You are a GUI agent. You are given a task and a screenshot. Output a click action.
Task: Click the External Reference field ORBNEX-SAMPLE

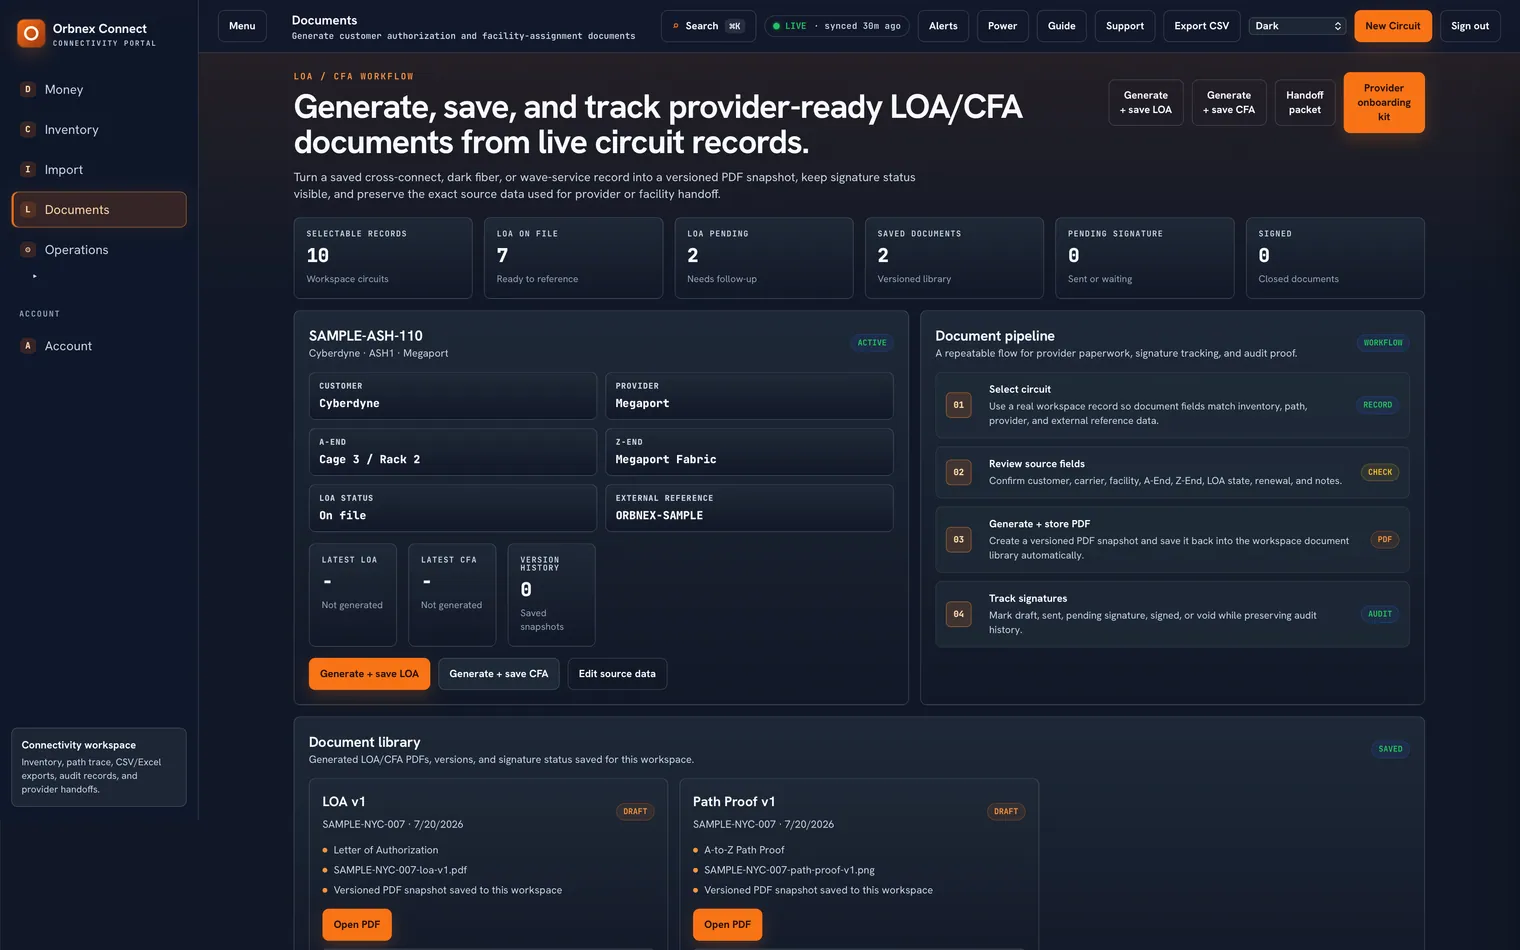click(749, 508)
